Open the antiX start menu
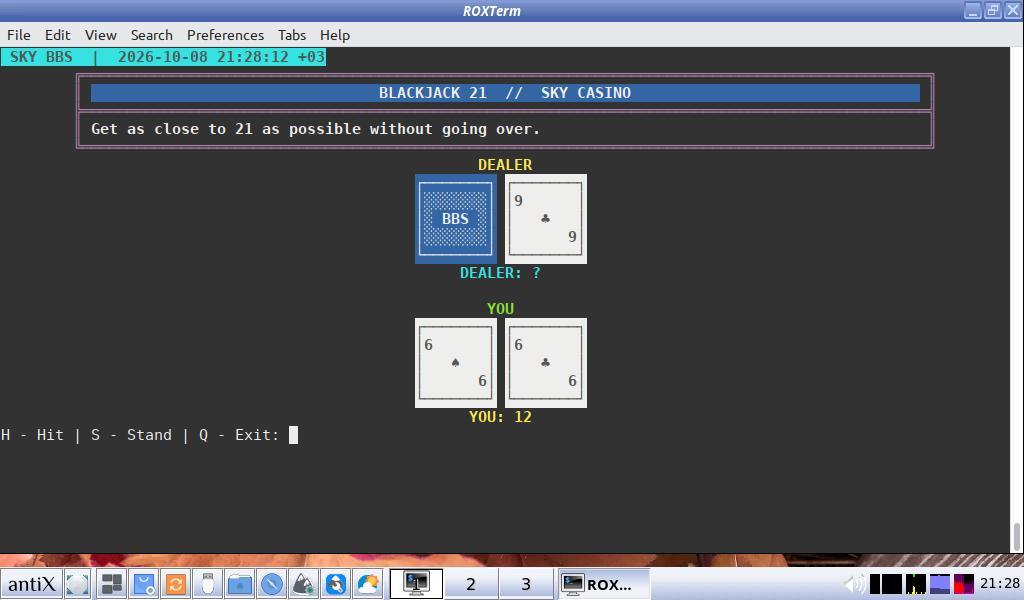 (x=31, y=584)
